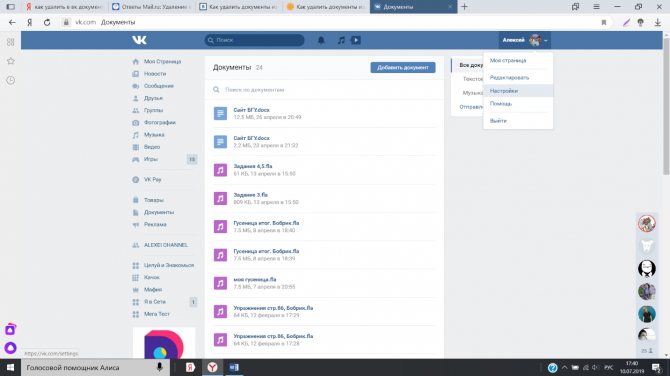The image size is (670, 376).
Task: Reload the page with the browser refresh icon
Action: pos(47,22)
